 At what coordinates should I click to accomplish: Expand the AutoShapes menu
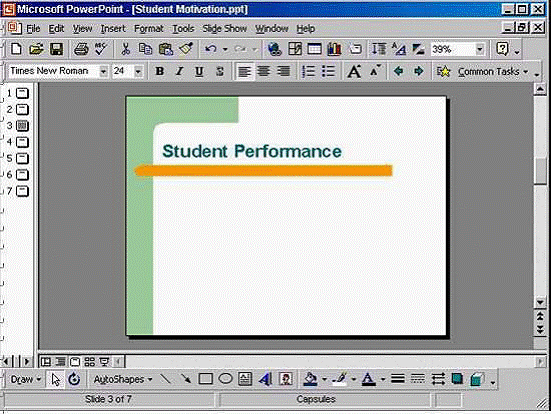click(x=123, y=380)
